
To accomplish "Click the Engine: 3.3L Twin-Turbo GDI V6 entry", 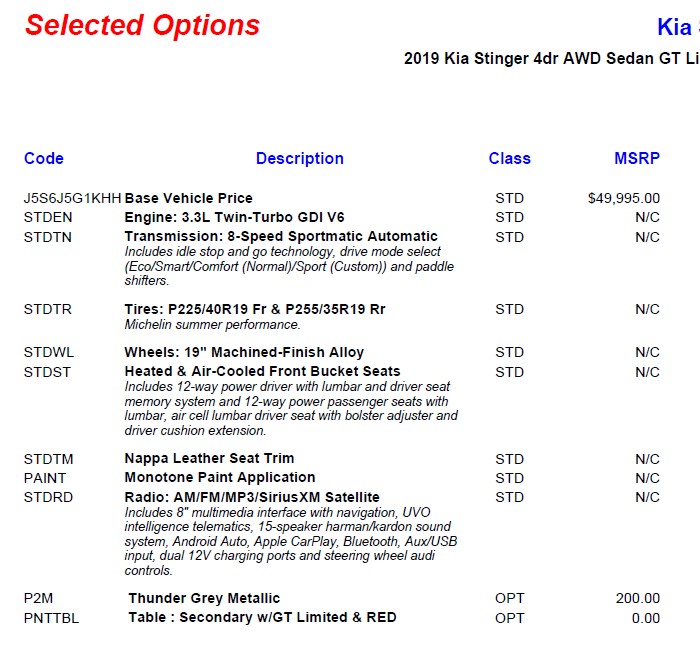I will pos(234,217).
